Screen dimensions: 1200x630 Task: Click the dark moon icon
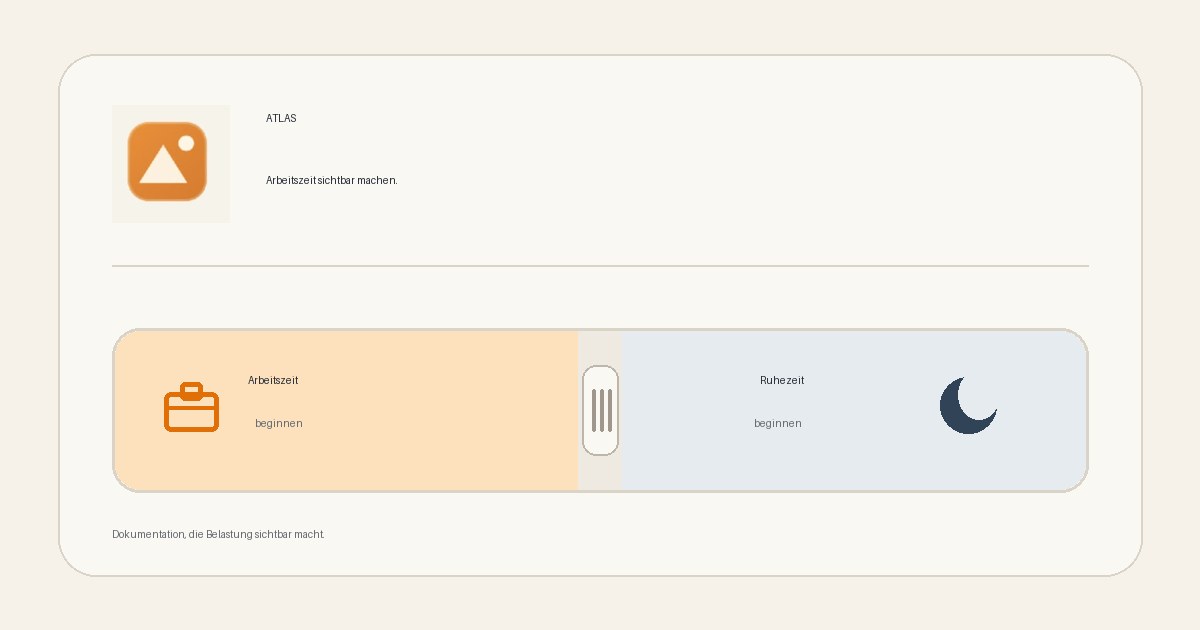pyautogui.click(x=968, y=406)
